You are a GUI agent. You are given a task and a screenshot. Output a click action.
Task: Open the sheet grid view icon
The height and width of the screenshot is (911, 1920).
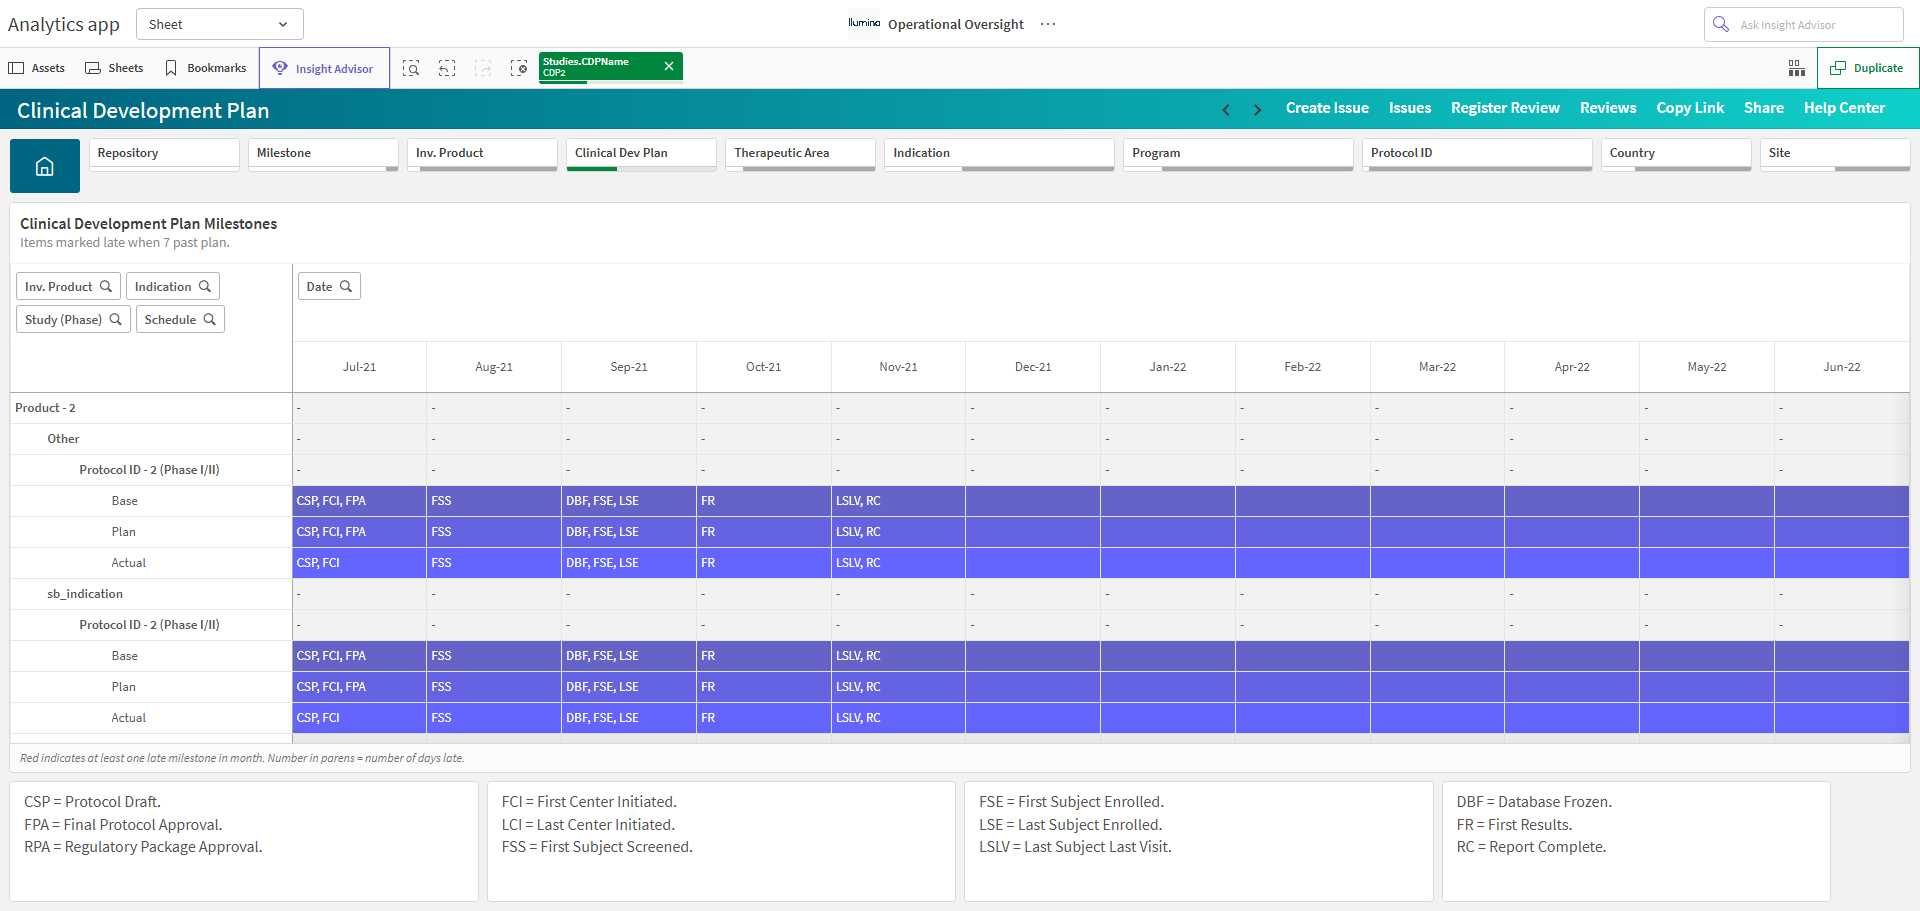1797,68
